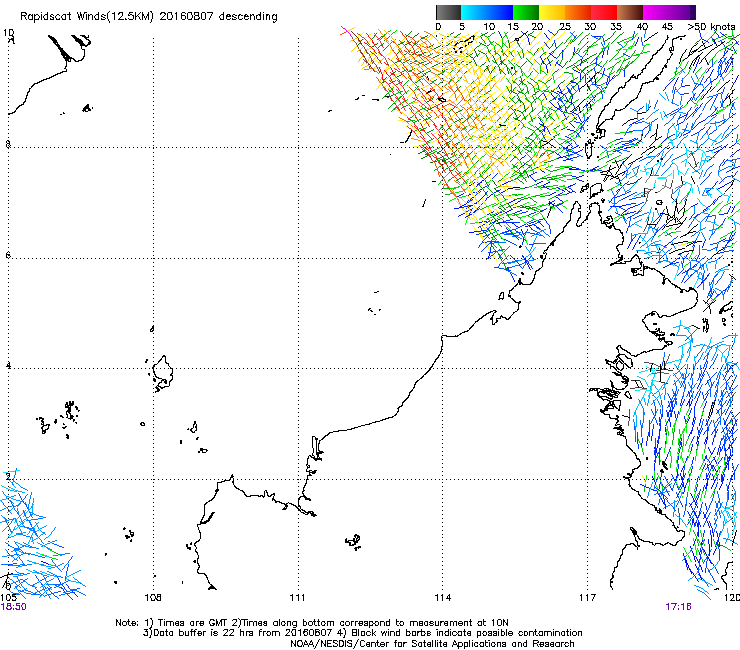Click the "40" label under the color legend
740x650 pixels.
tap(642, 27)
